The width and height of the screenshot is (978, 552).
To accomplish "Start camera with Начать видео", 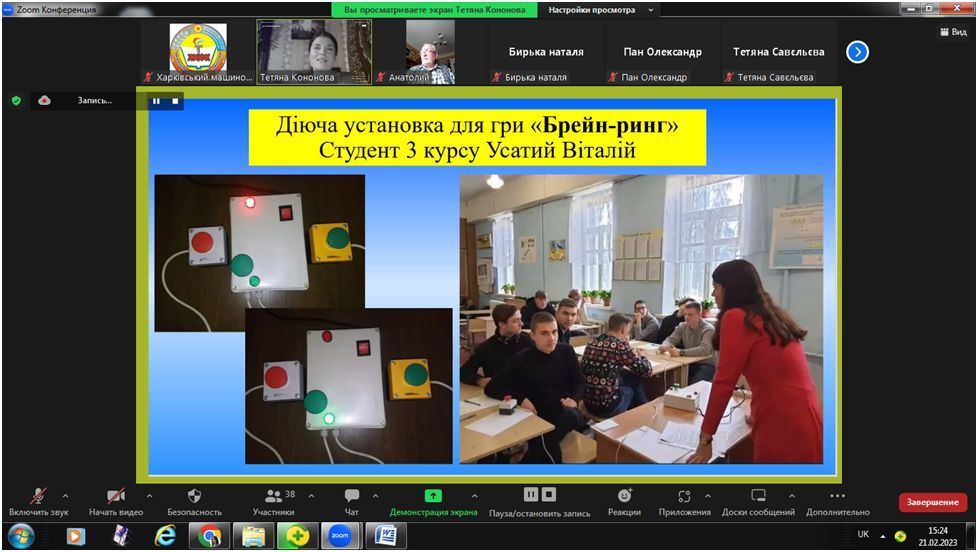I will click(116, 502).
